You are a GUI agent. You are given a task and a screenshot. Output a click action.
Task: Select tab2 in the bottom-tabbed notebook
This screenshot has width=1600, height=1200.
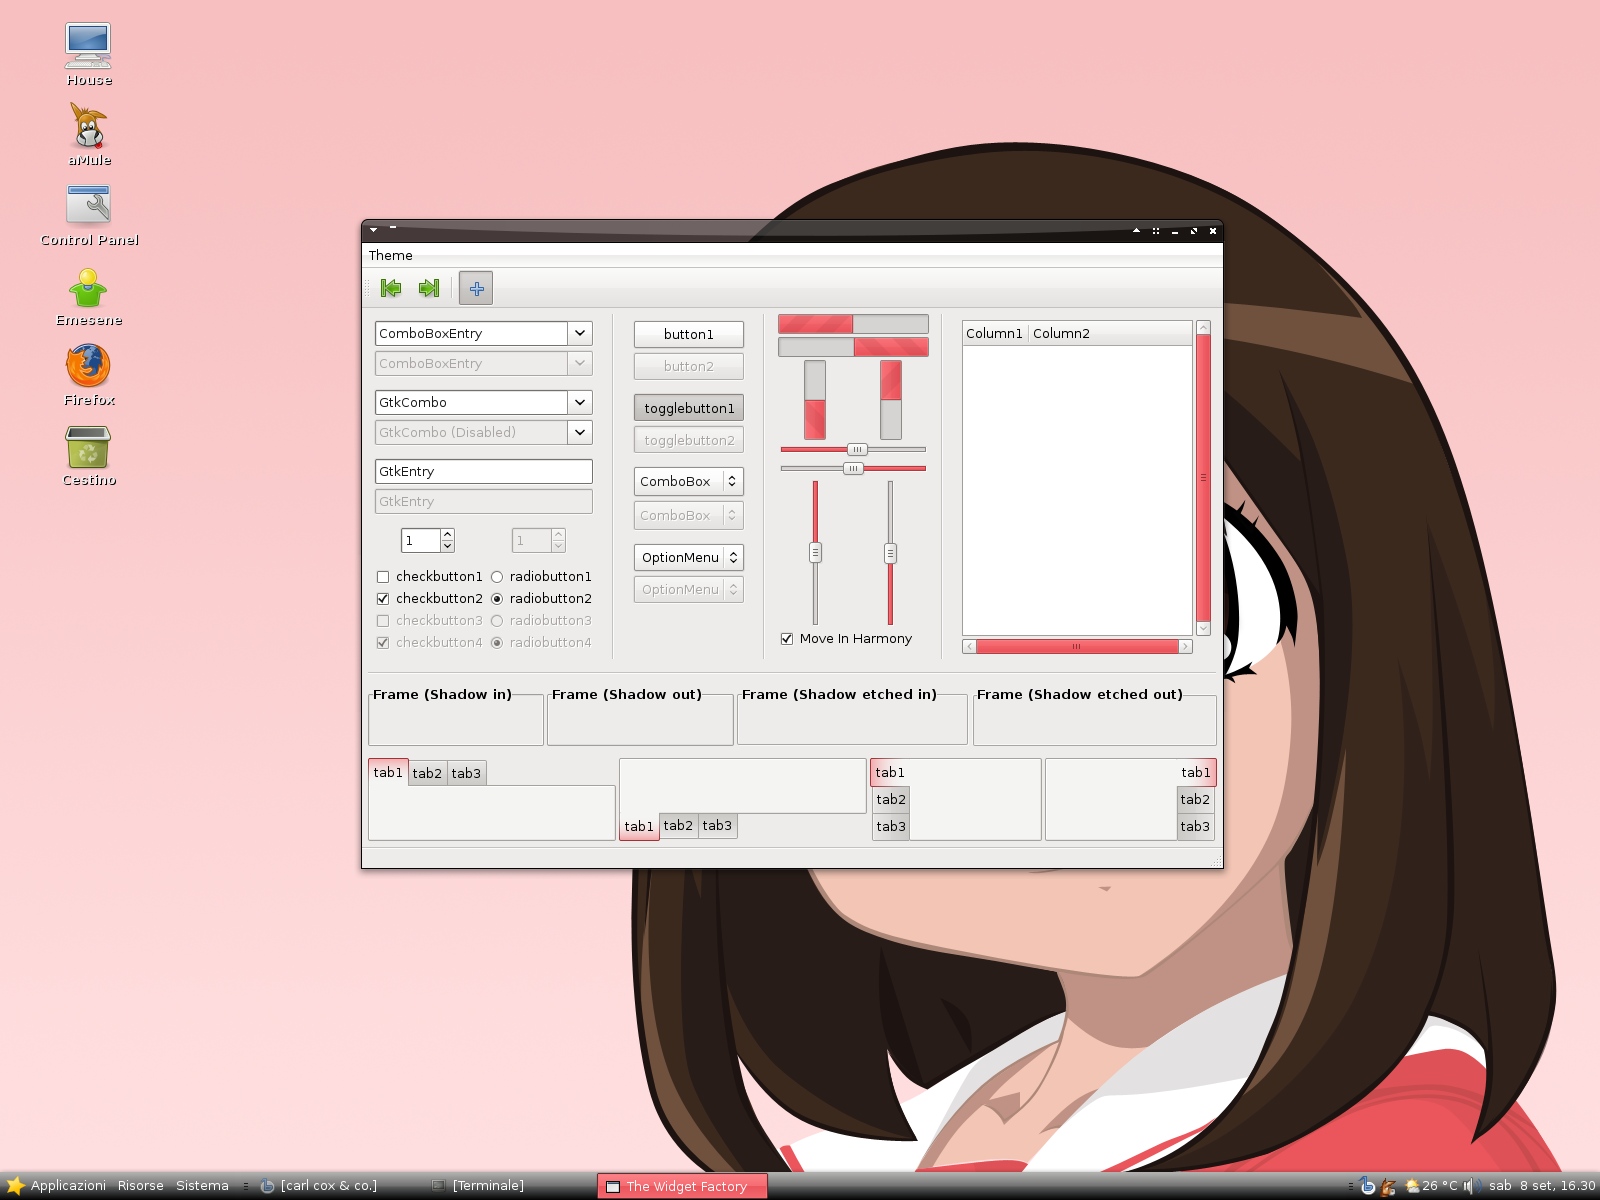678,826
